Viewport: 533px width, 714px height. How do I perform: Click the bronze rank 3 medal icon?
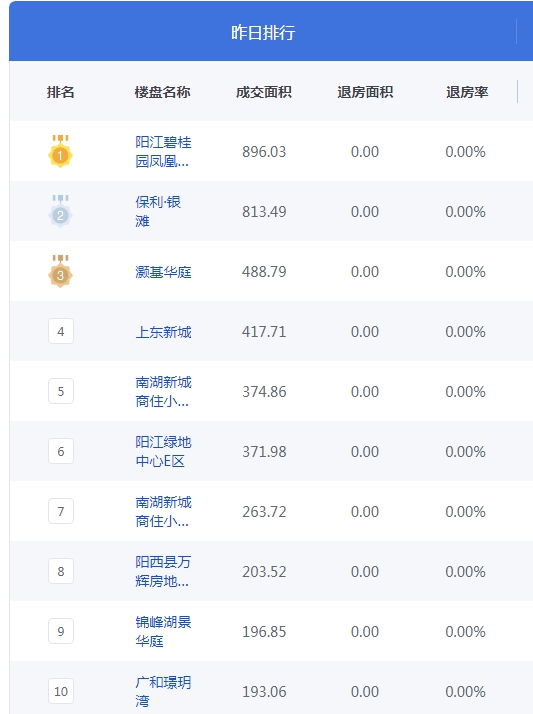click(x=61, y=271)
